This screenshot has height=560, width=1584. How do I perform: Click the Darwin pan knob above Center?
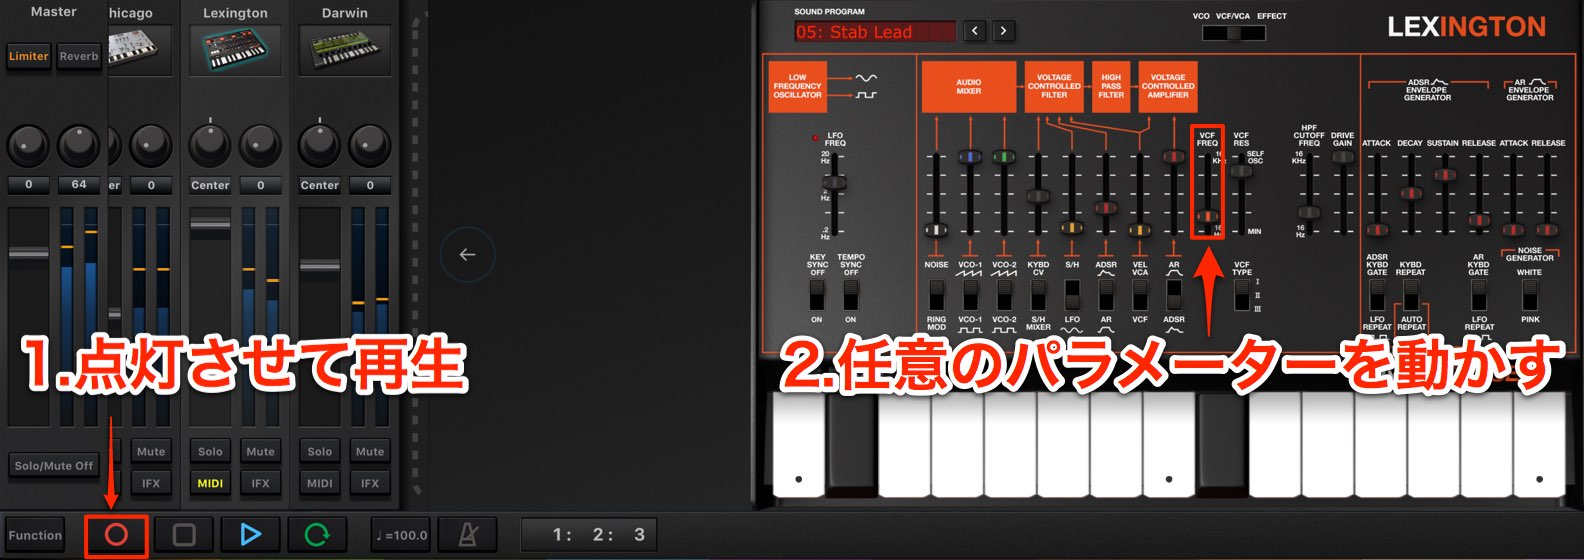click(320, 144)
